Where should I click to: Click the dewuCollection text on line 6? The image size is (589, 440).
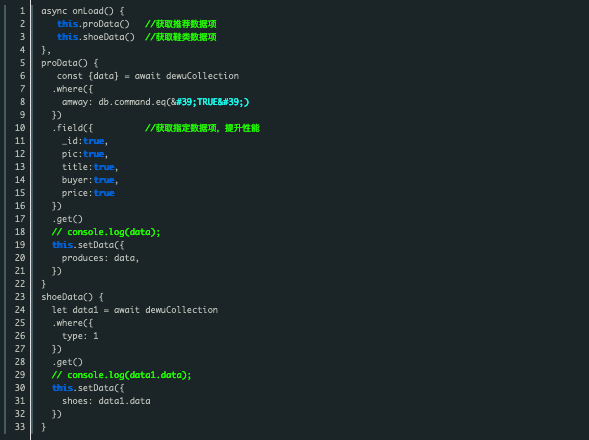(202, 76)
